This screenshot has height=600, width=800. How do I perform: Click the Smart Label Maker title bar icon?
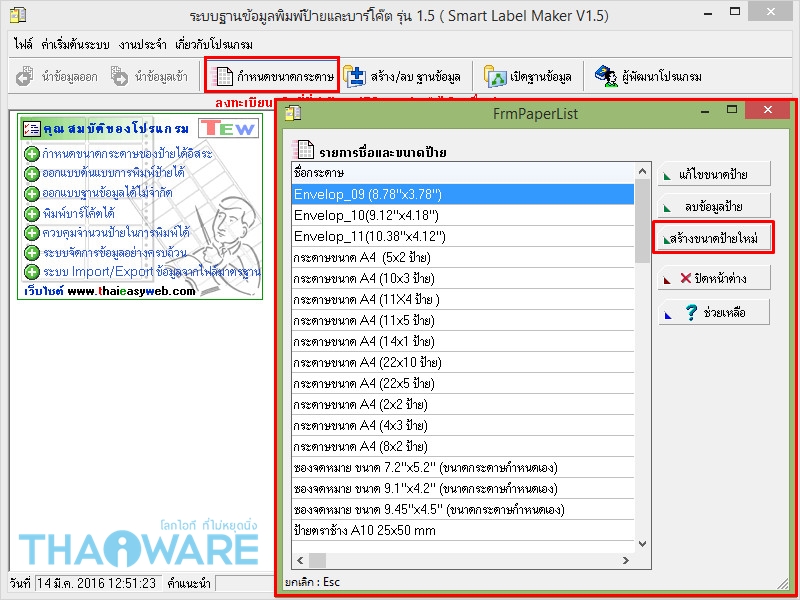pos(18,15)
